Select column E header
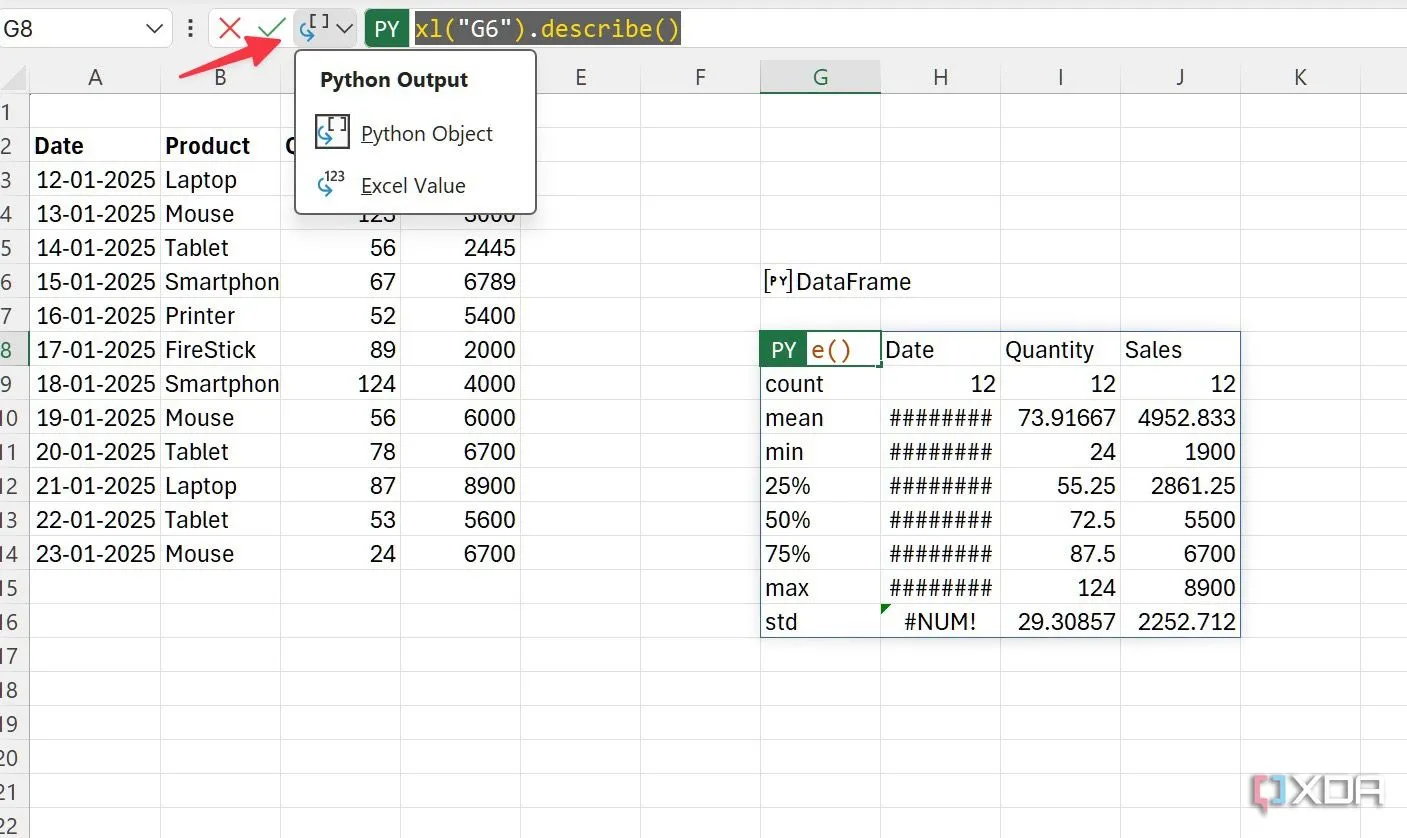Image resolution: width=1407 pixels, height=838 pixels. pos(580,77)
